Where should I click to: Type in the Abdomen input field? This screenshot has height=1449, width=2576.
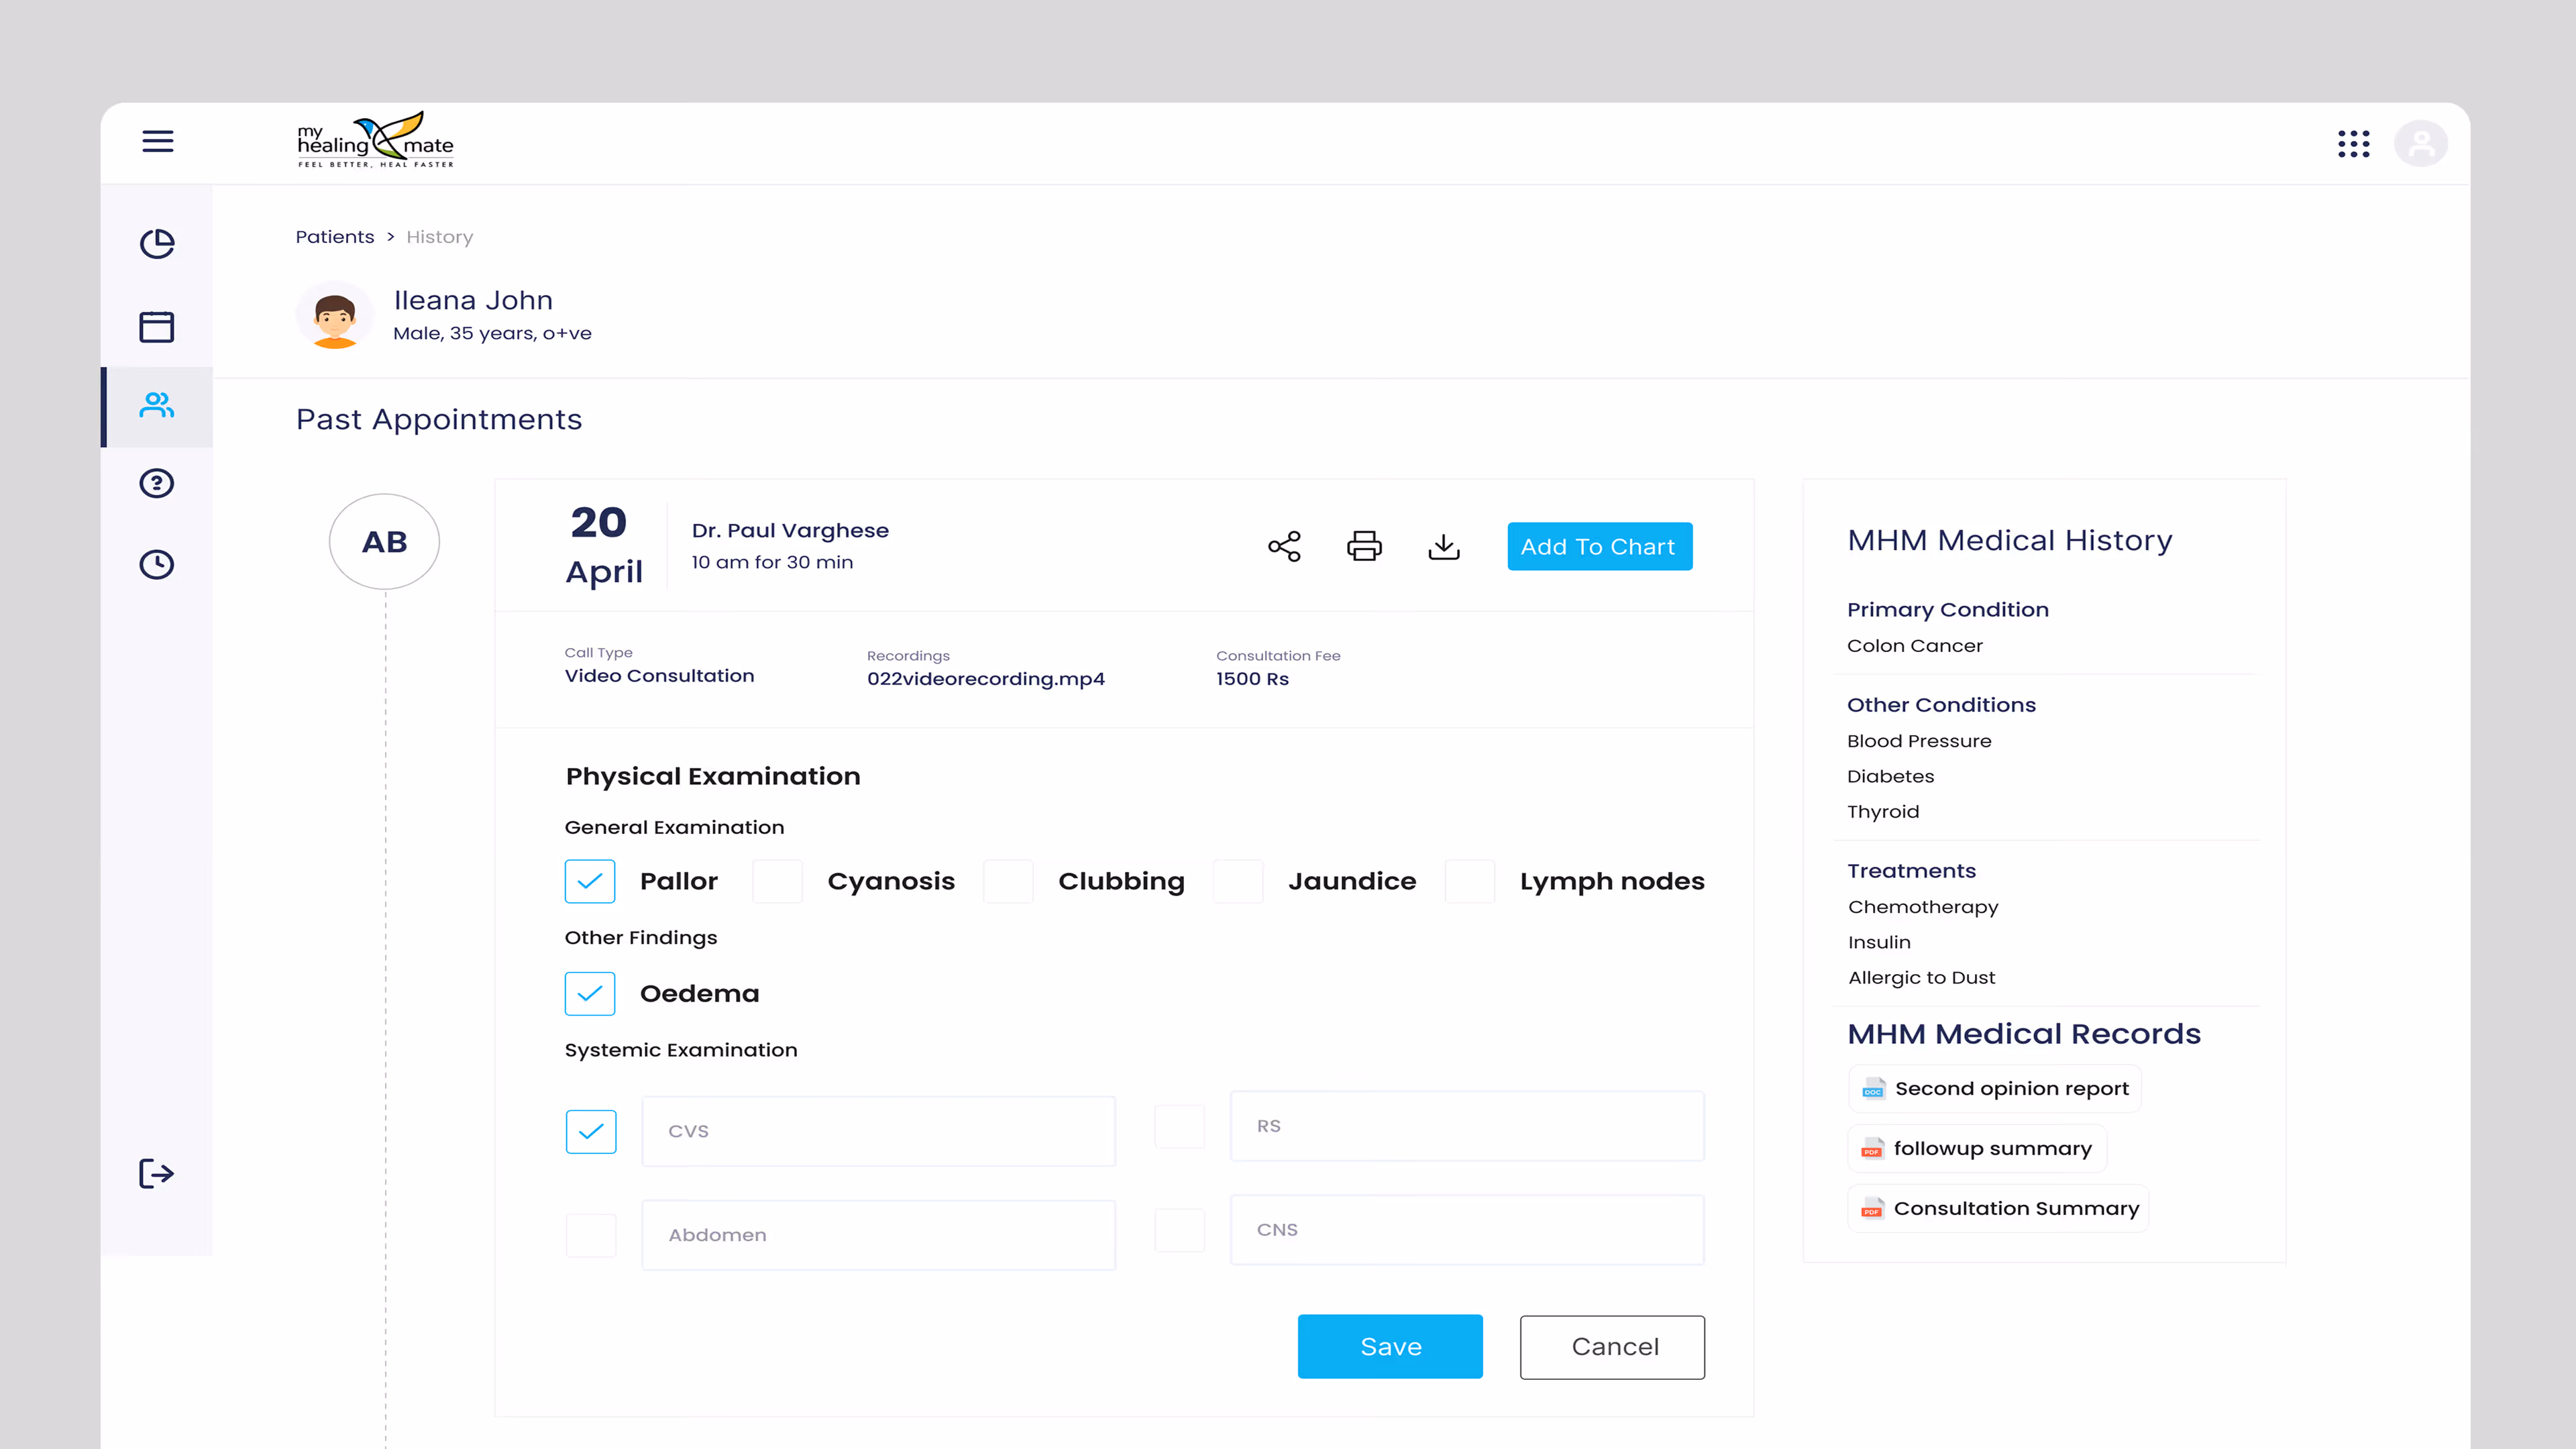878,1235
